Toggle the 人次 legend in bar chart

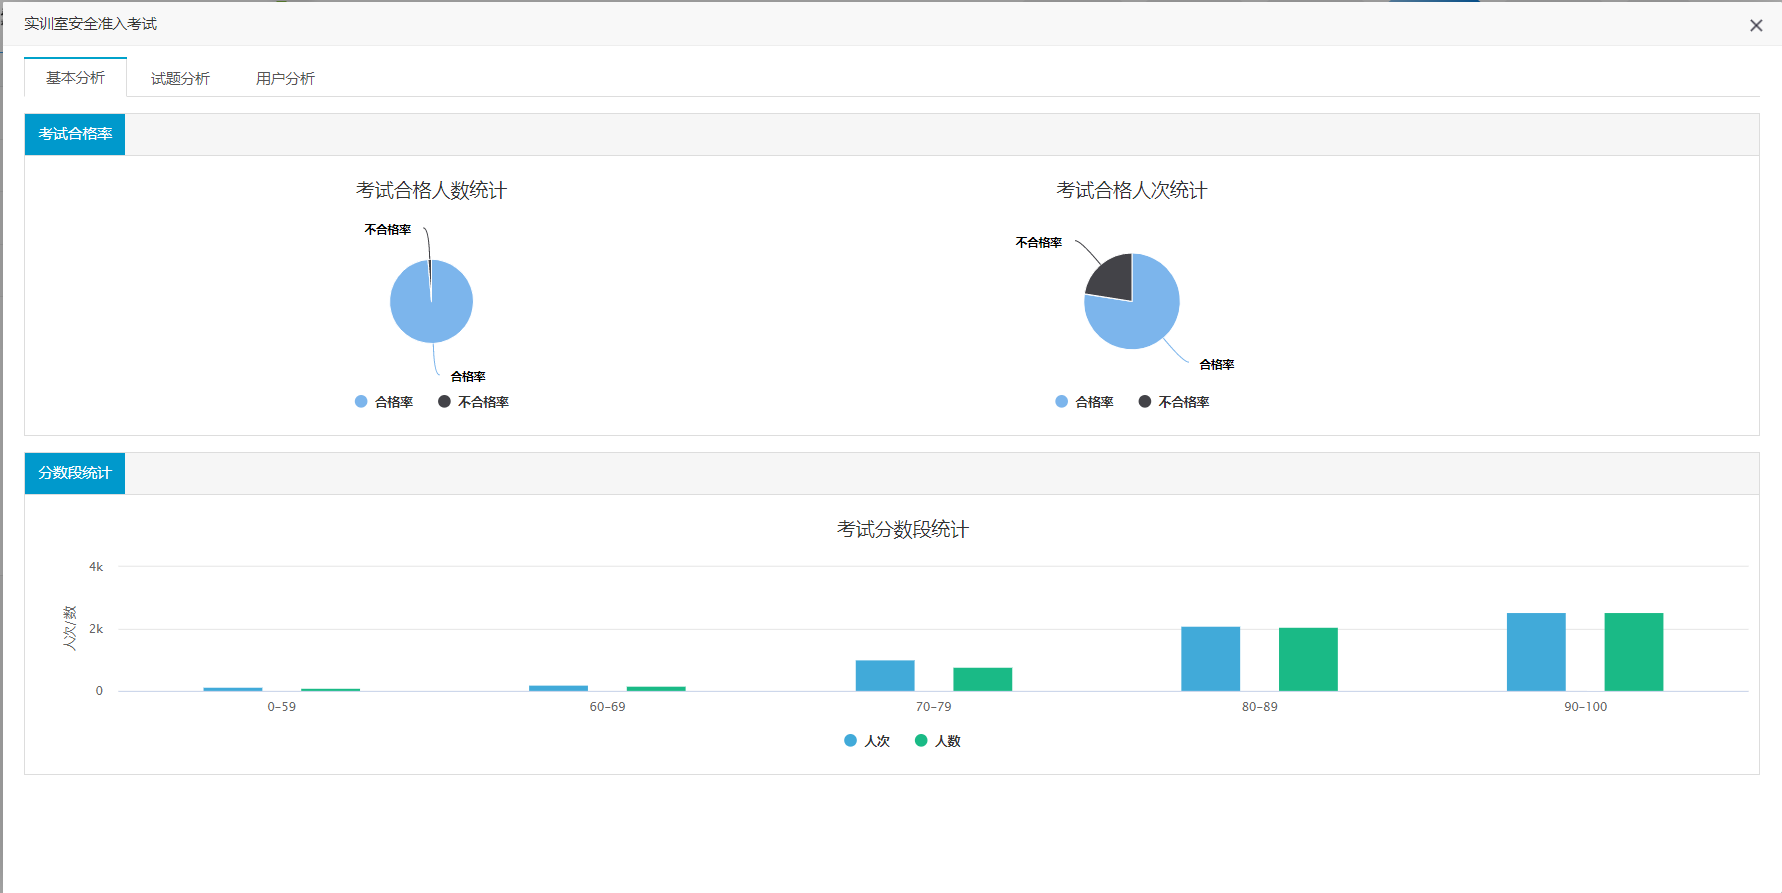[867, 741]
